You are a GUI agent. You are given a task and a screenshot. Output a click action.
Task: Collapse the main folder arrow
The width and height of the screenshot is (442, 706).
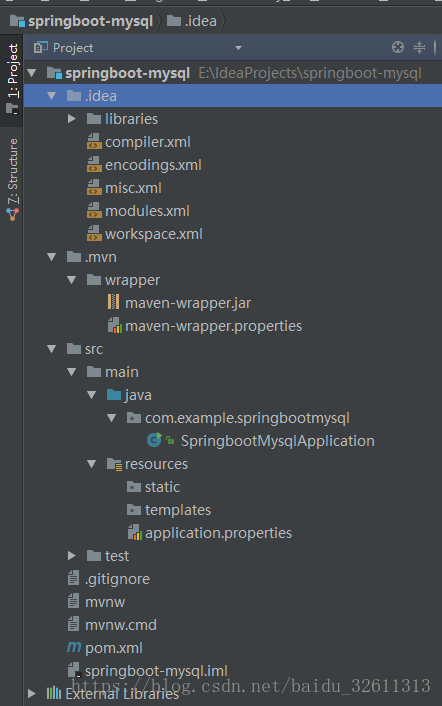point(72,371)
